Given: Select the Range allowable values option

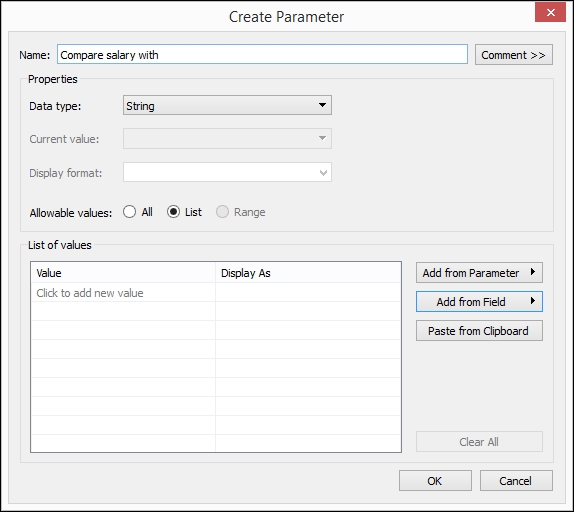Looking at the screenshot, I should click(223, 212).
